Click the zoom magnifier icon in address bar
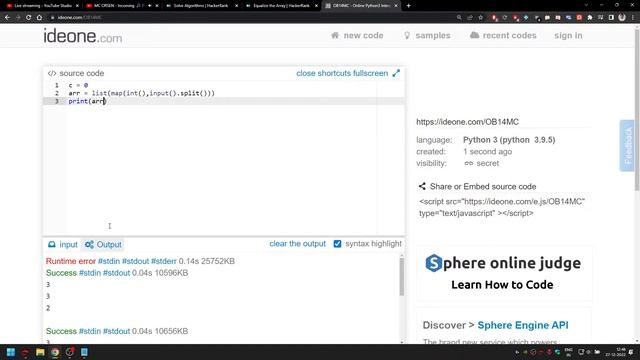Image resolution: width=640 pixels, height=360 pixels. click(x=459, y=18)
